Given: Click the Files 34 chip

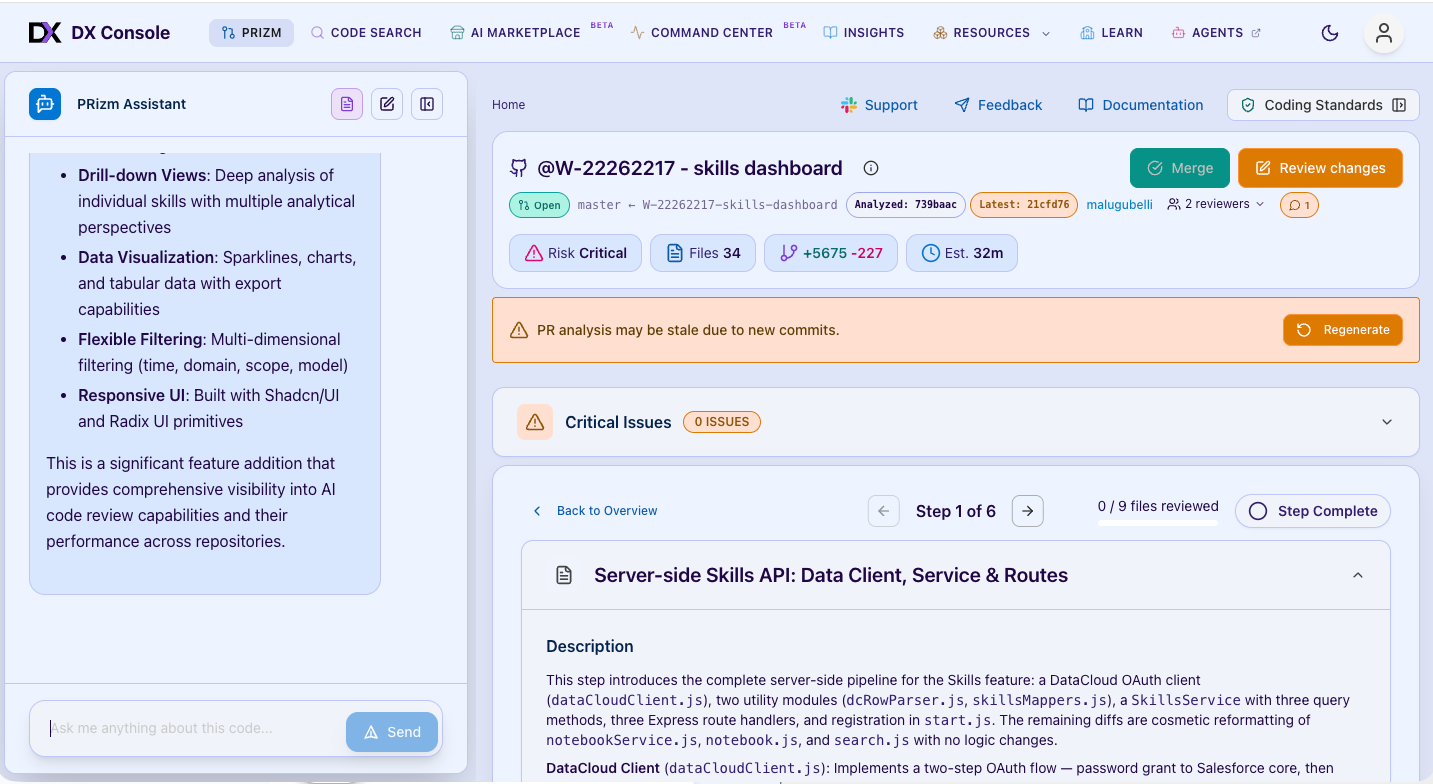Looking at the screenshot, I should click(x=703, y=253).
